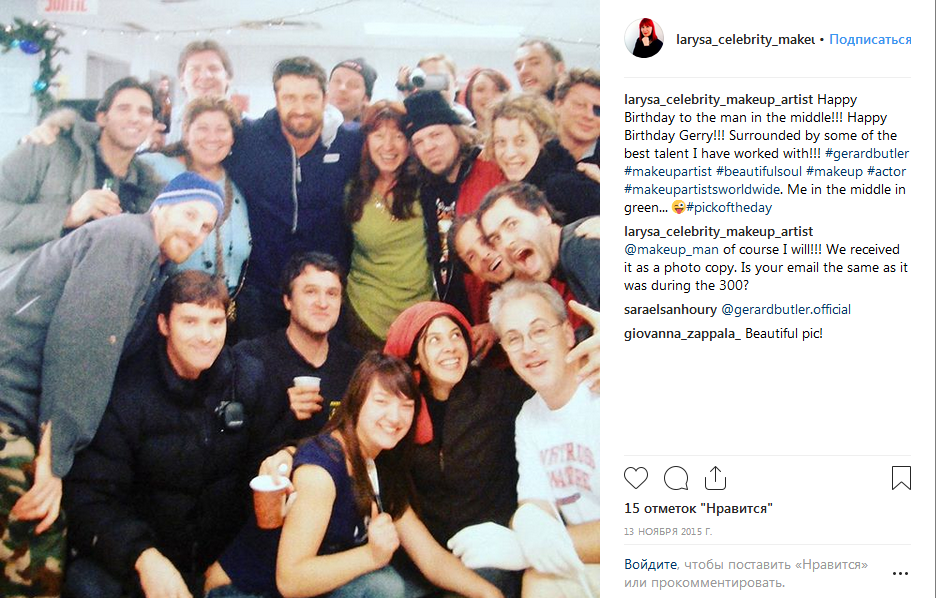This screenshot has width=936, height=598.
Task: Open comments via the speech bubble icon
Action: (x=676, y=478)
